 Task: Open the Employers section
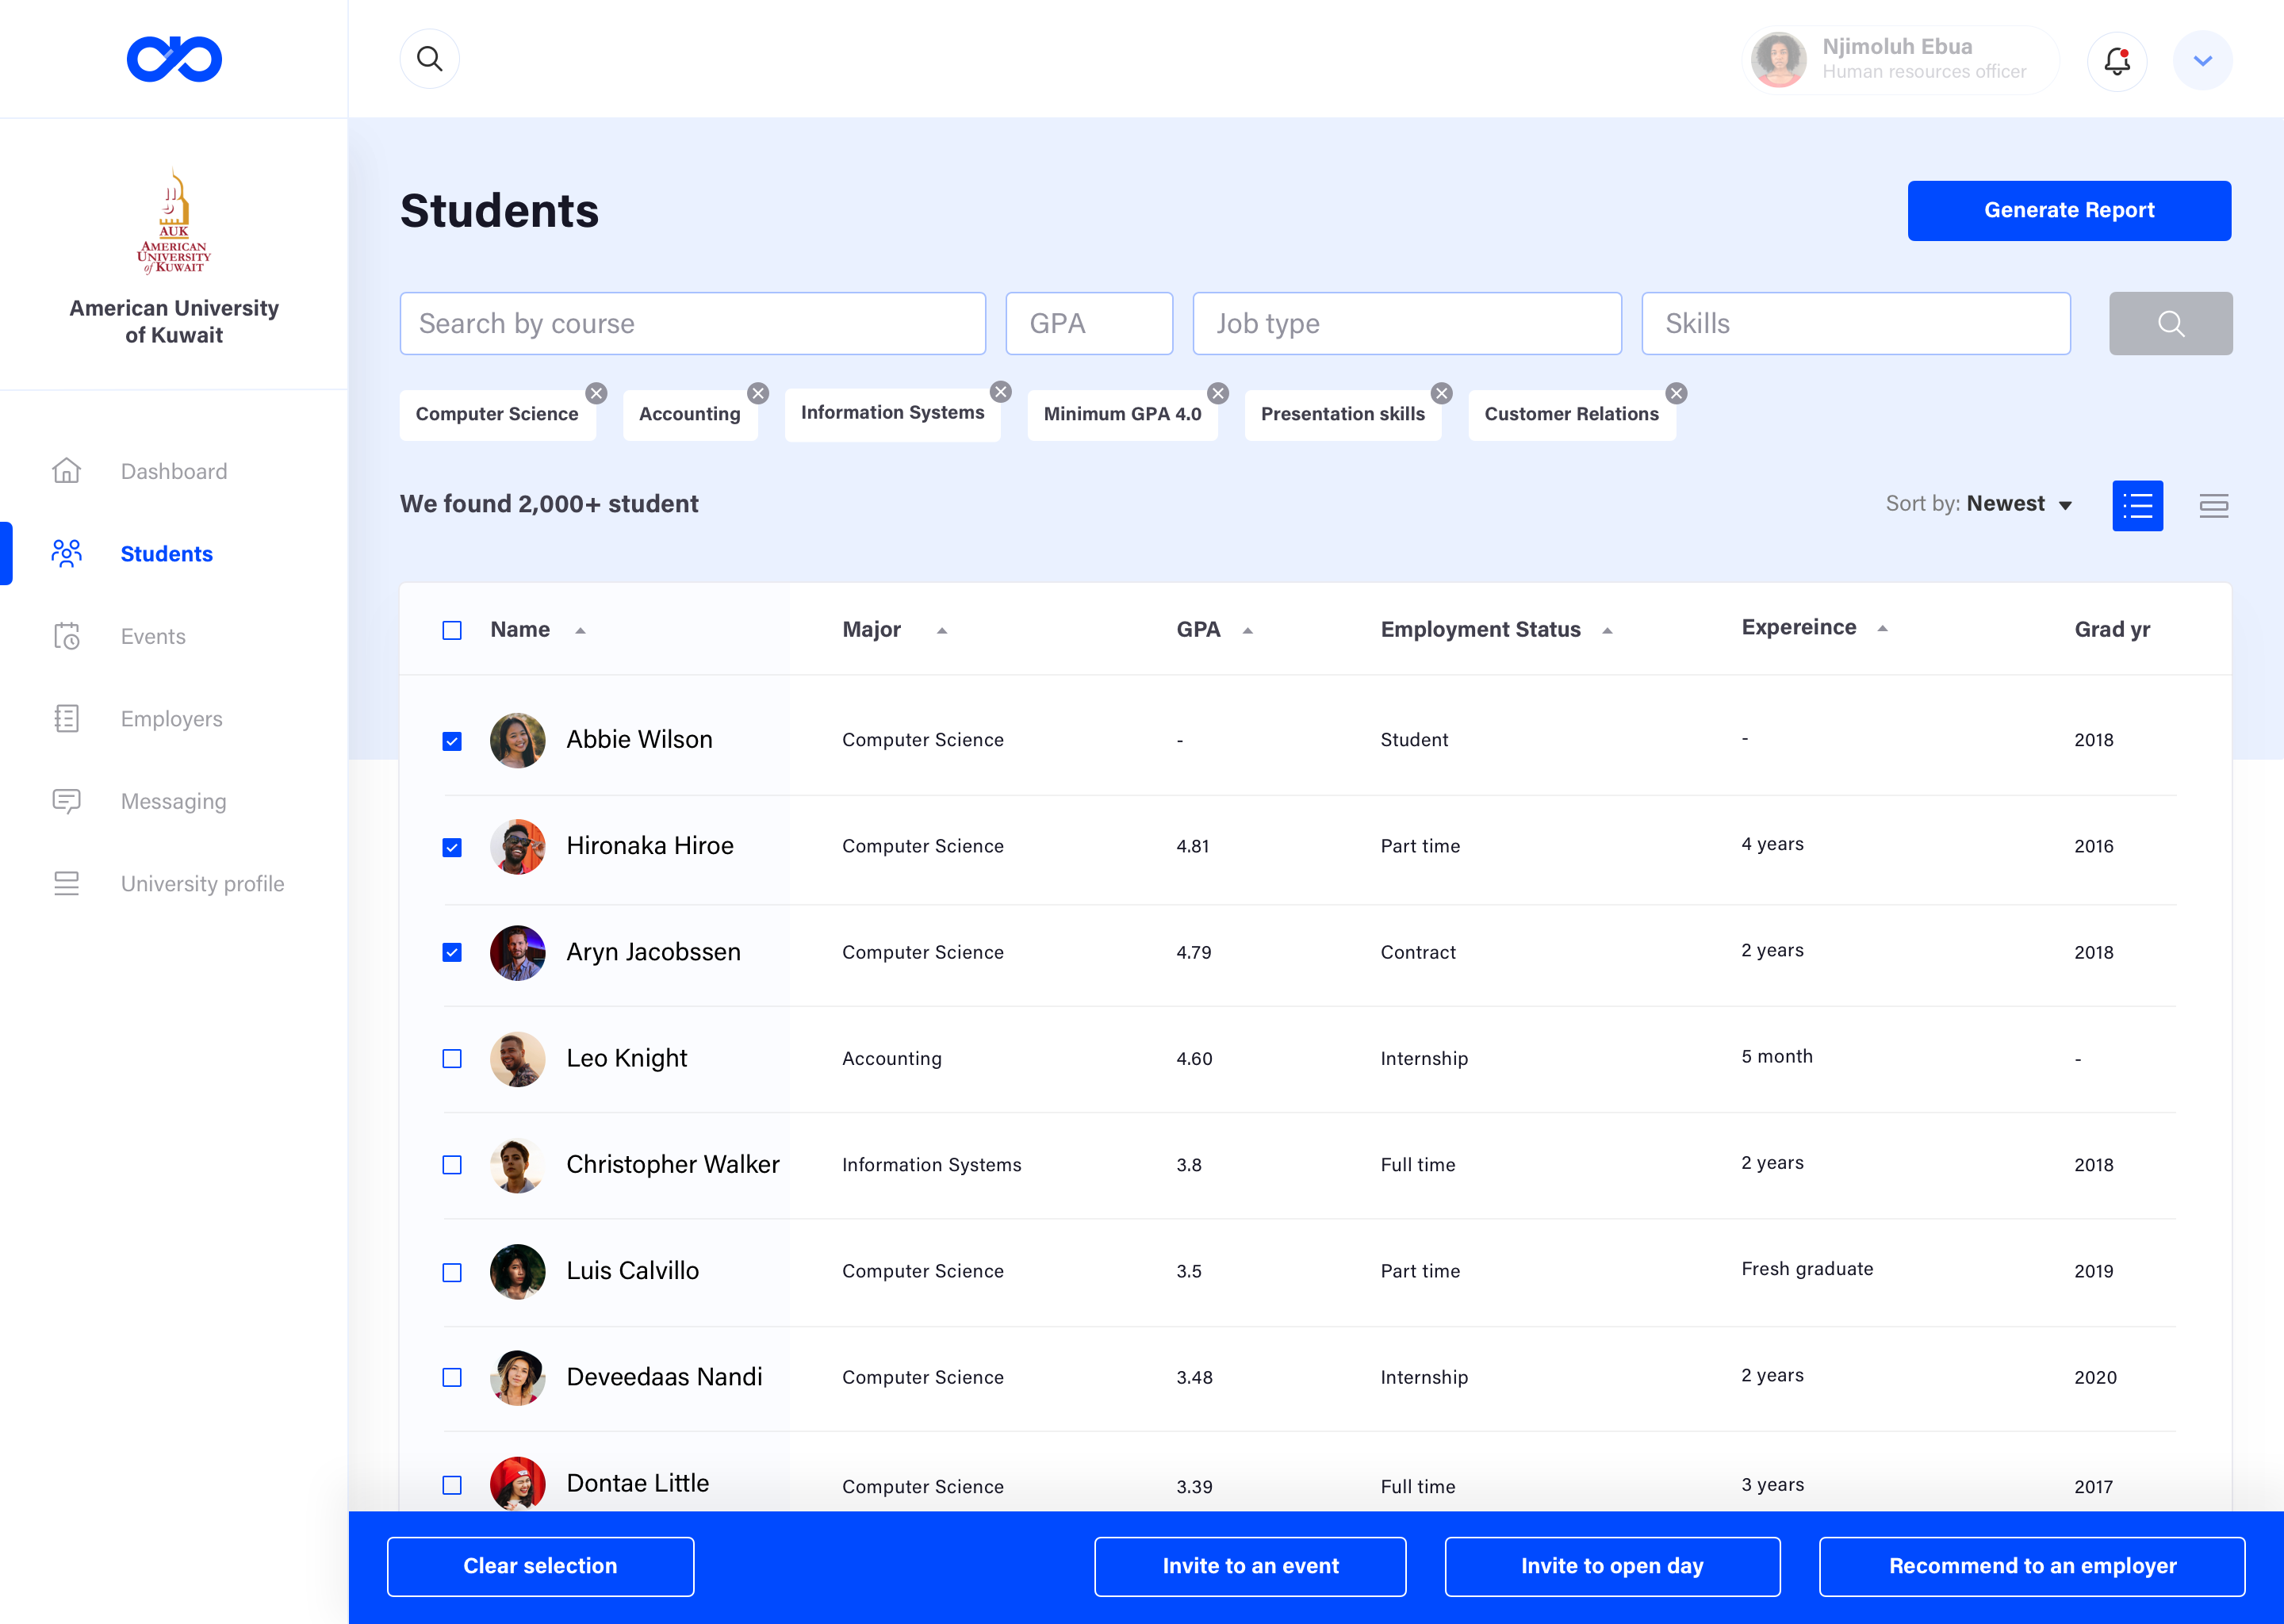pyautogui.click(x=171, y=718)
